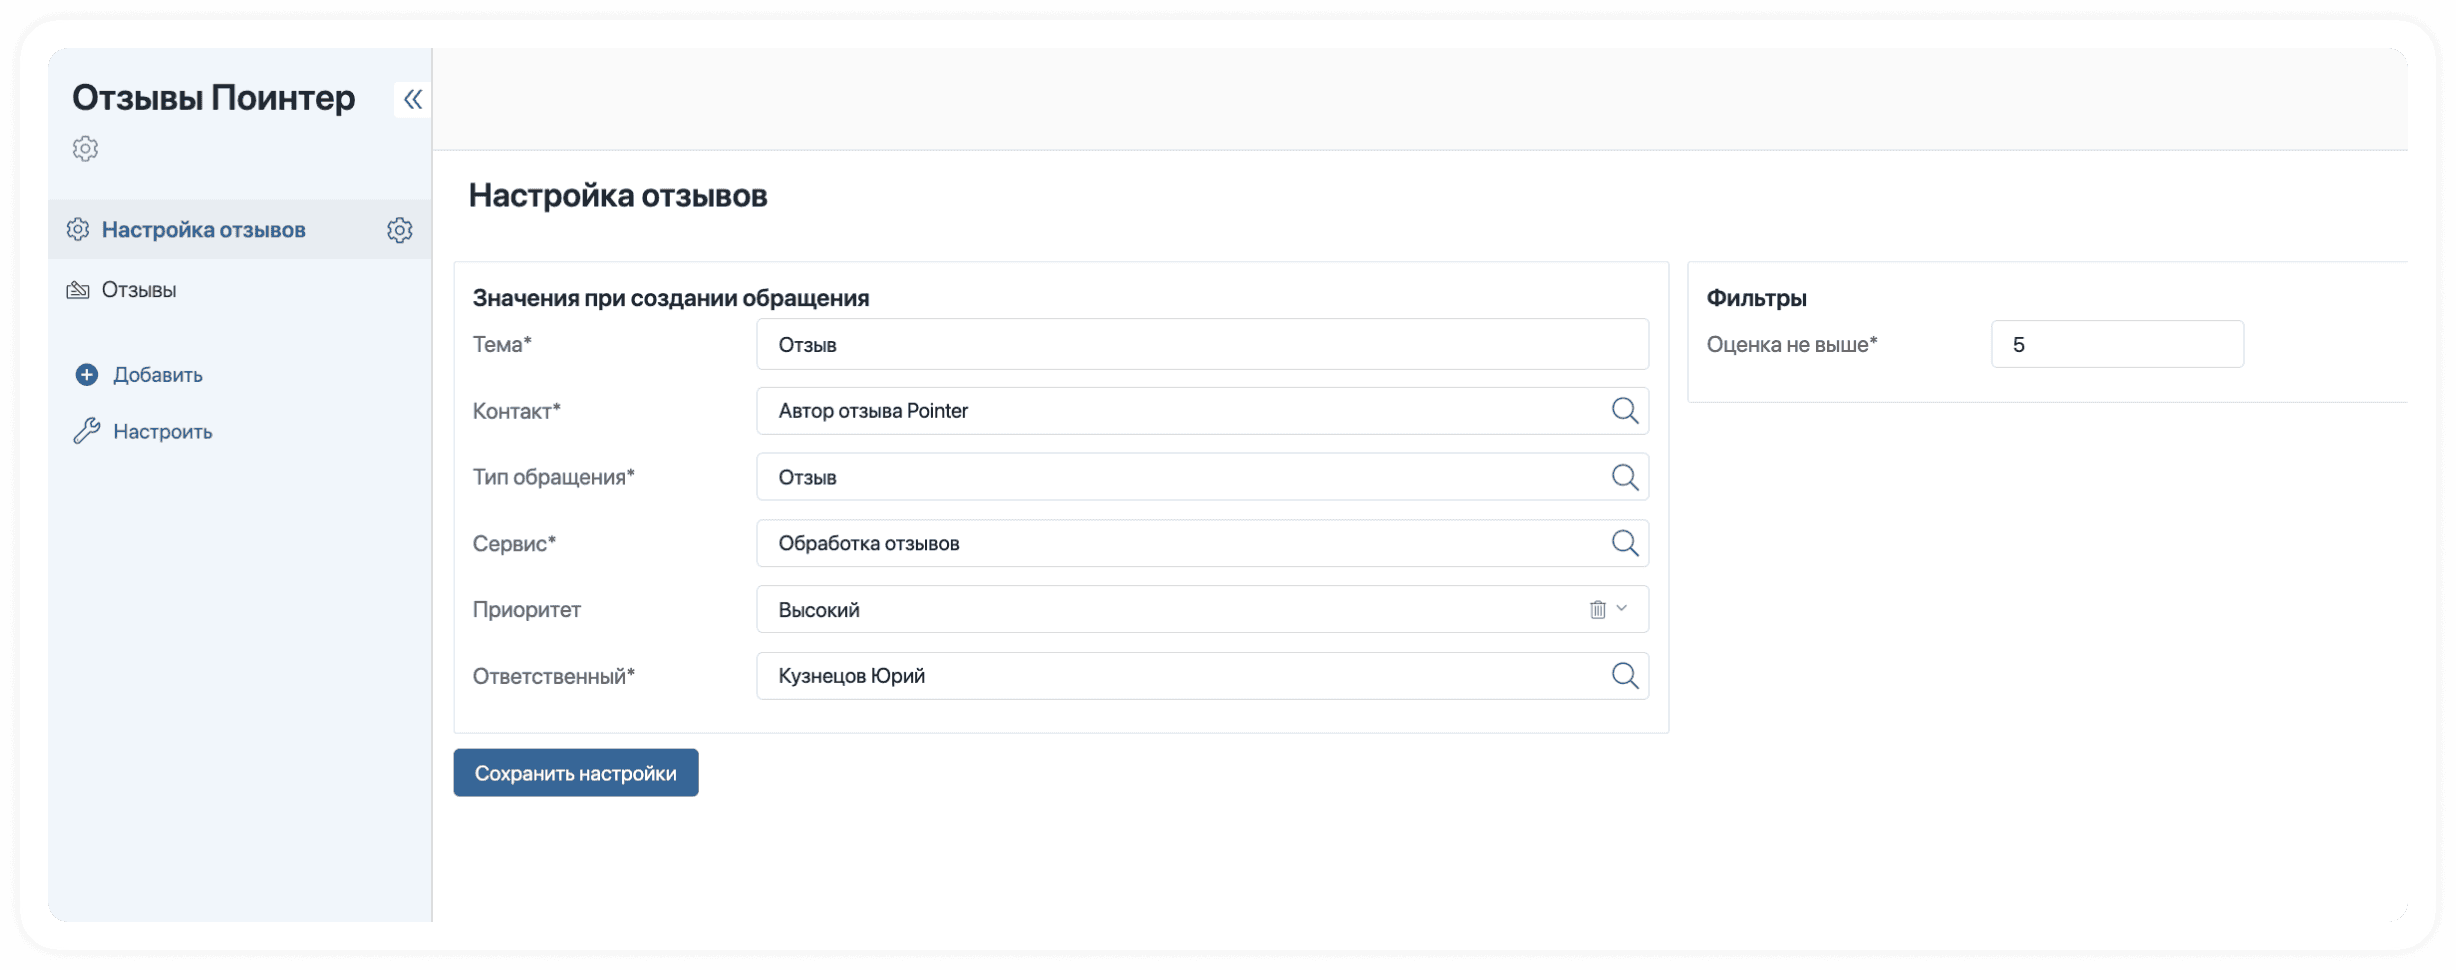Click search icon in Ответственный field
The image size is (2456, 970).
1624,676
